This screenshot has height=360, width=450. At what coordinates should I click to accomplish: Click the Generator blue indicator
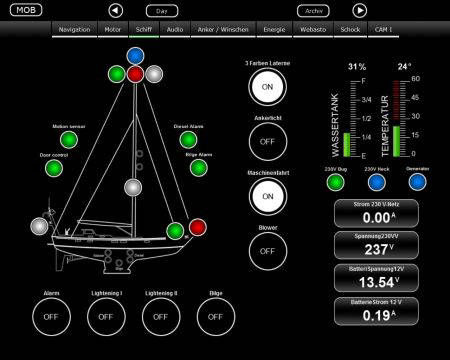click(417, 182)
